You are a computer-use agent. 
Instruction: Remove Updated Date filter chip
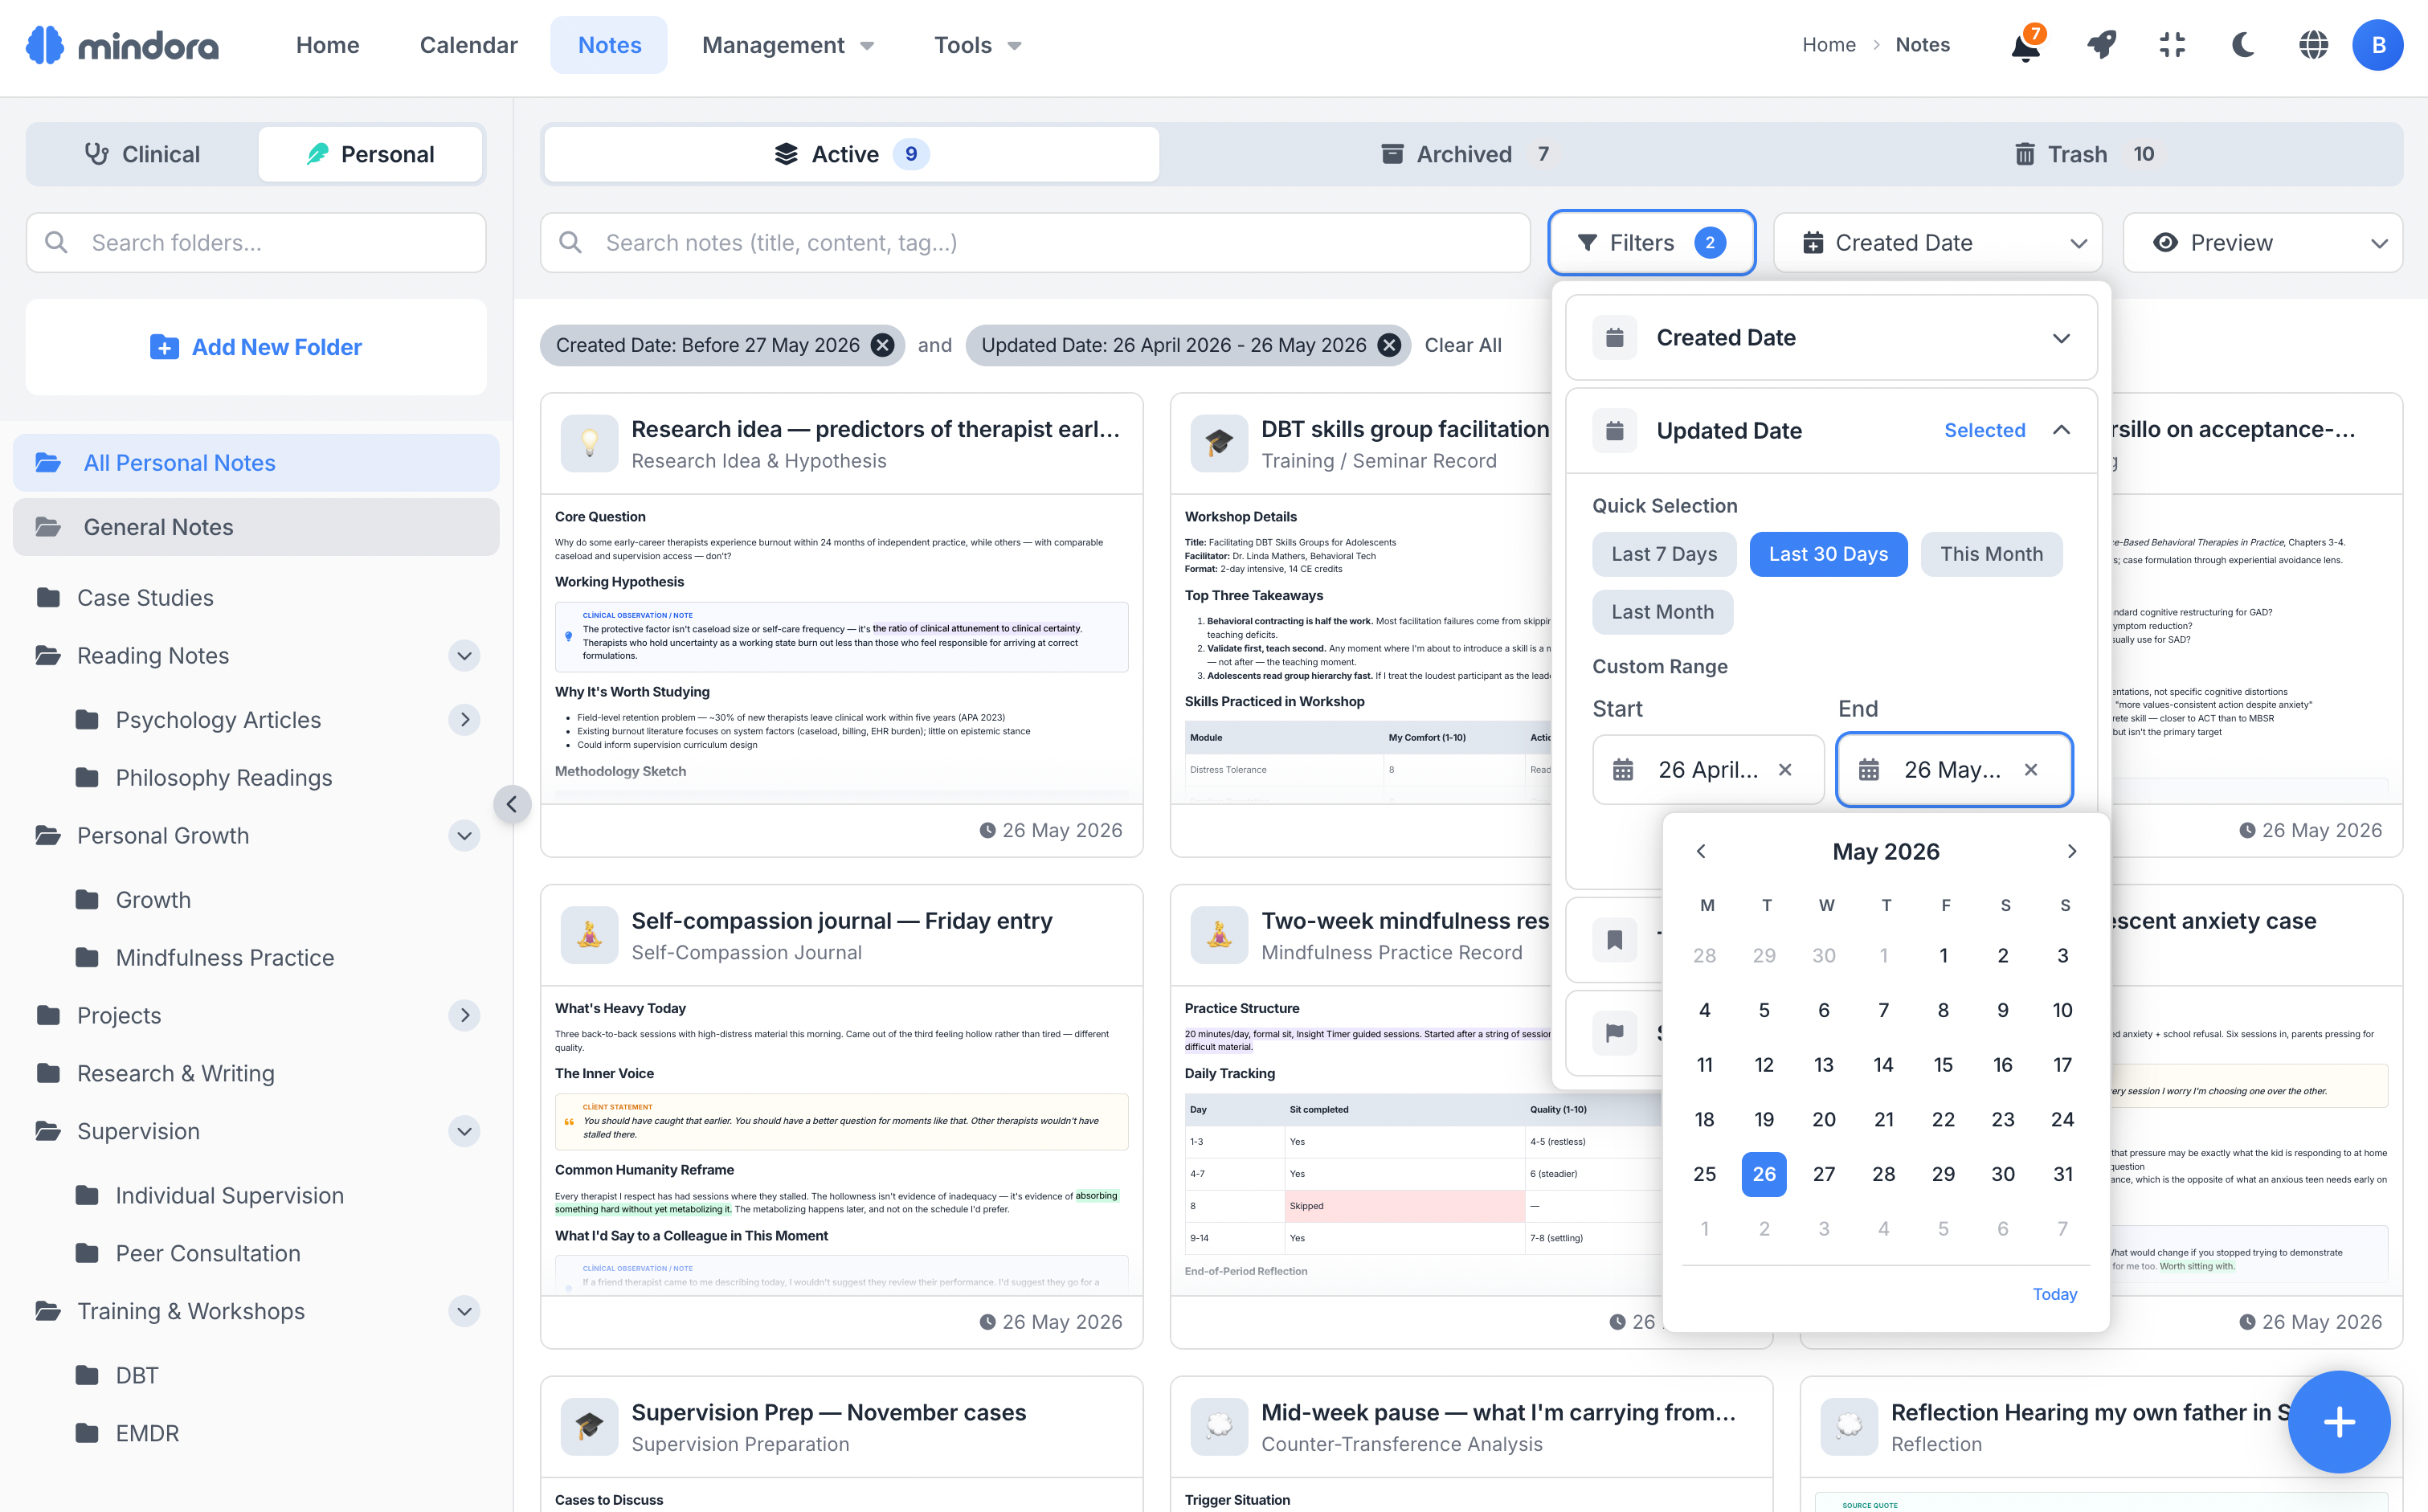point(1389,345)
